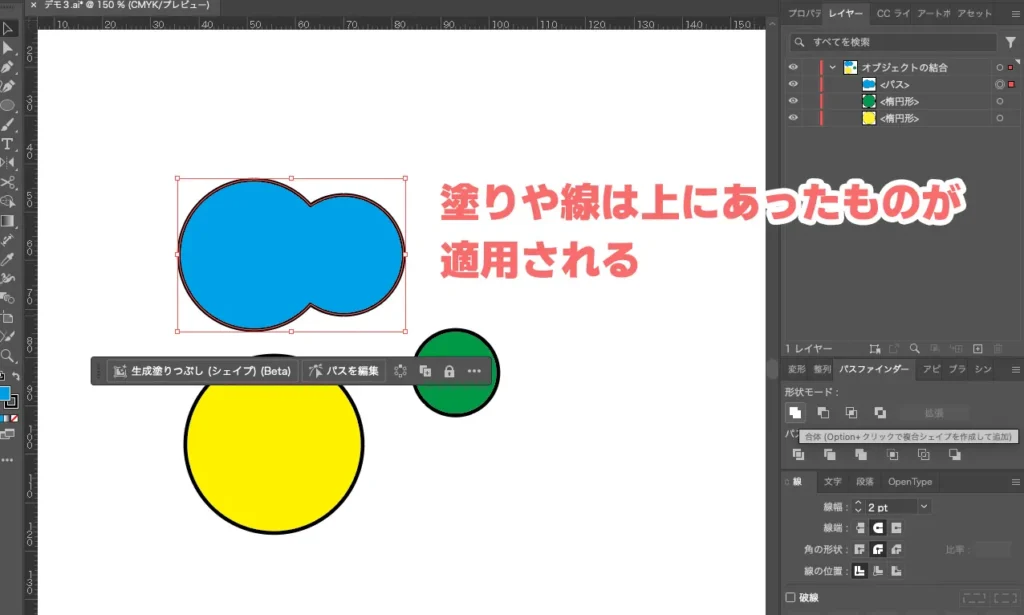Hide the yellow 楕円形 object
Screen dimensions: 1024x615
coord(793,117)
